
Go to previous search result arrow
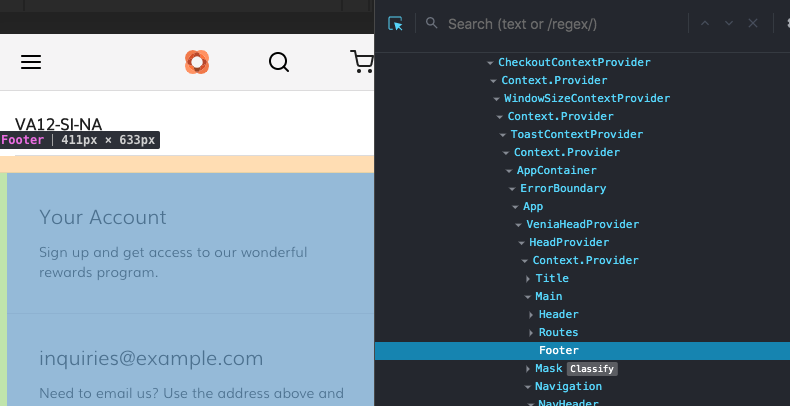pos(705,24)
